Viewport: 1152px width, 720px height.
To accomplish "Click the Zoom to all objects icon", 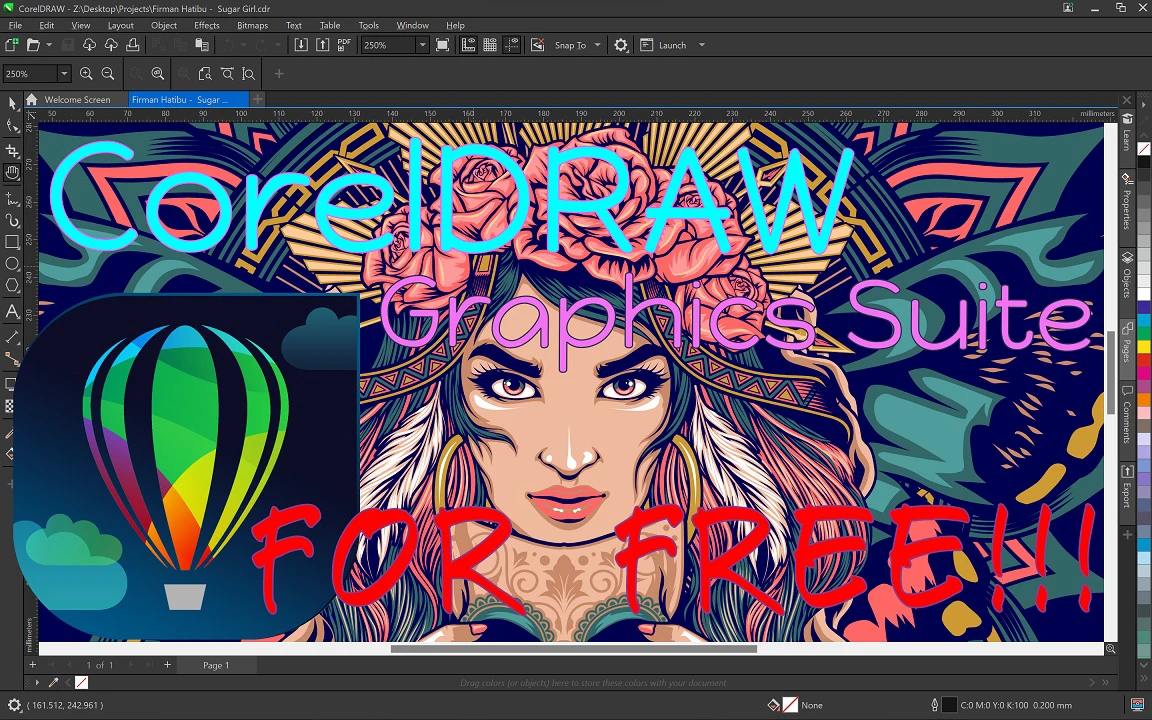I will [158, 73].
